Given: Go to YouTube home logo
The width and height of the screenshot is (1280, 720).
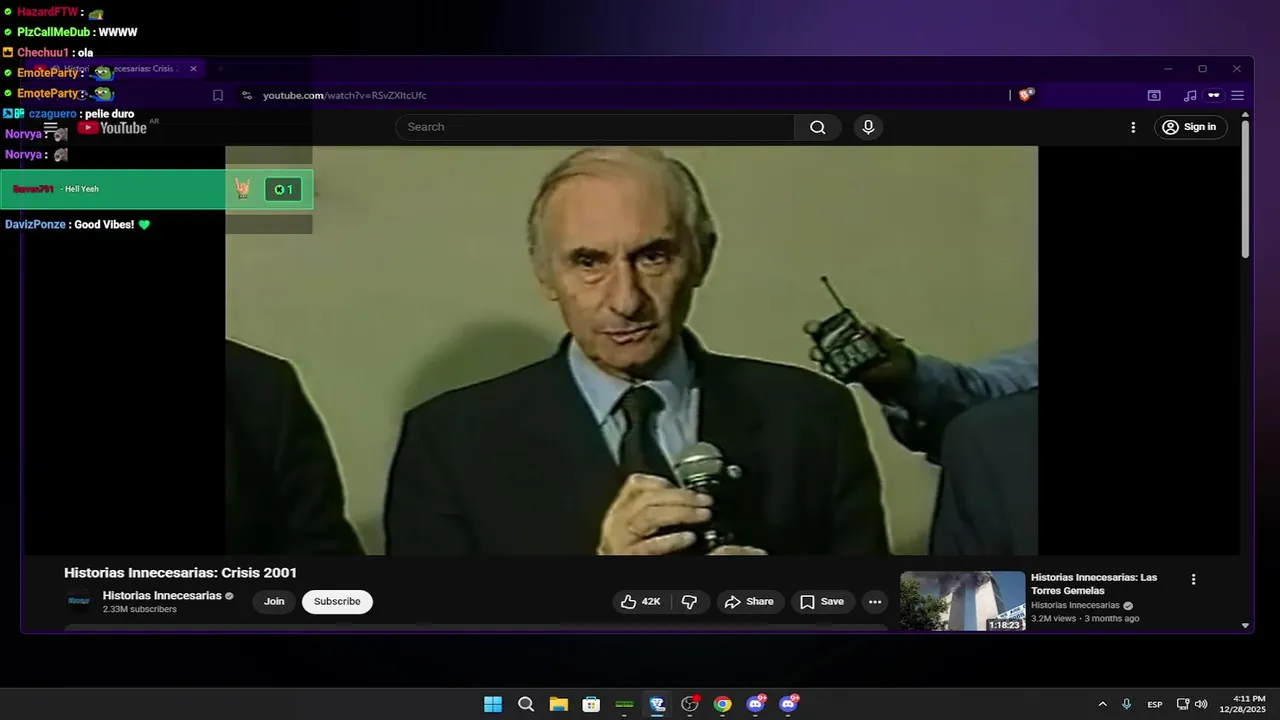Looking at the screenshot, I should click(114, 127).
